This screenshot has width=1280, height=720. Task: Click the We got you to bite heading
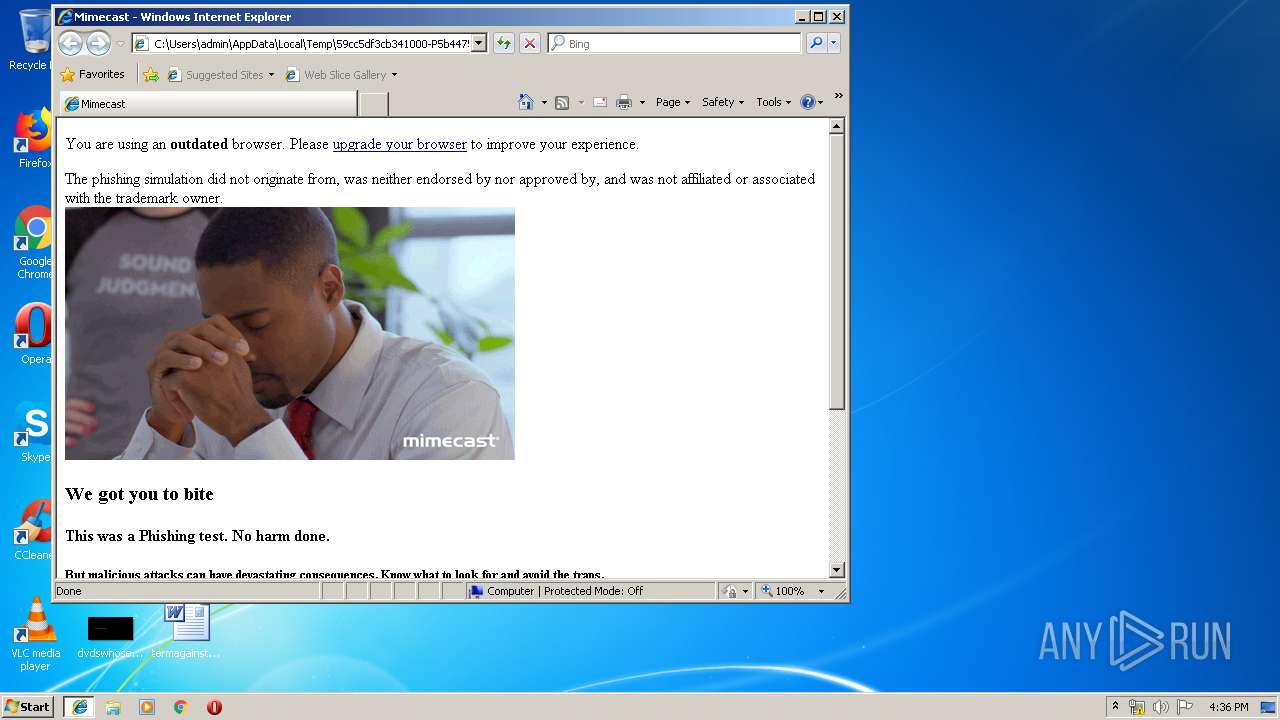[139, 494]
